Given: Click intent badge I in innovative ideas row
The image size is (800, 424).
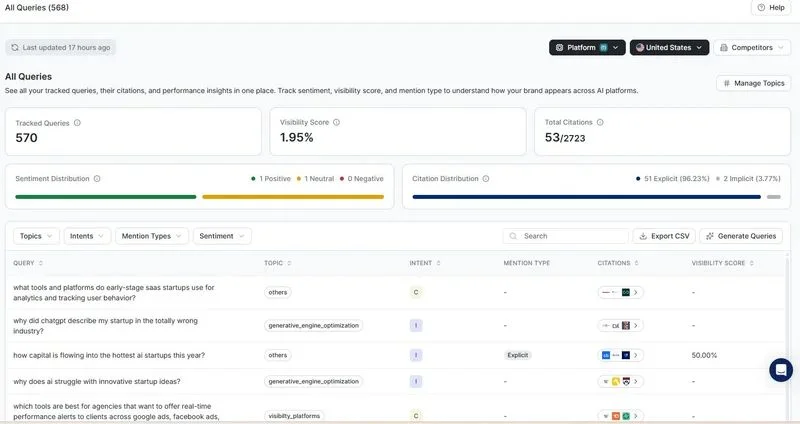Looking at the screenshot, I should (416, 382).
